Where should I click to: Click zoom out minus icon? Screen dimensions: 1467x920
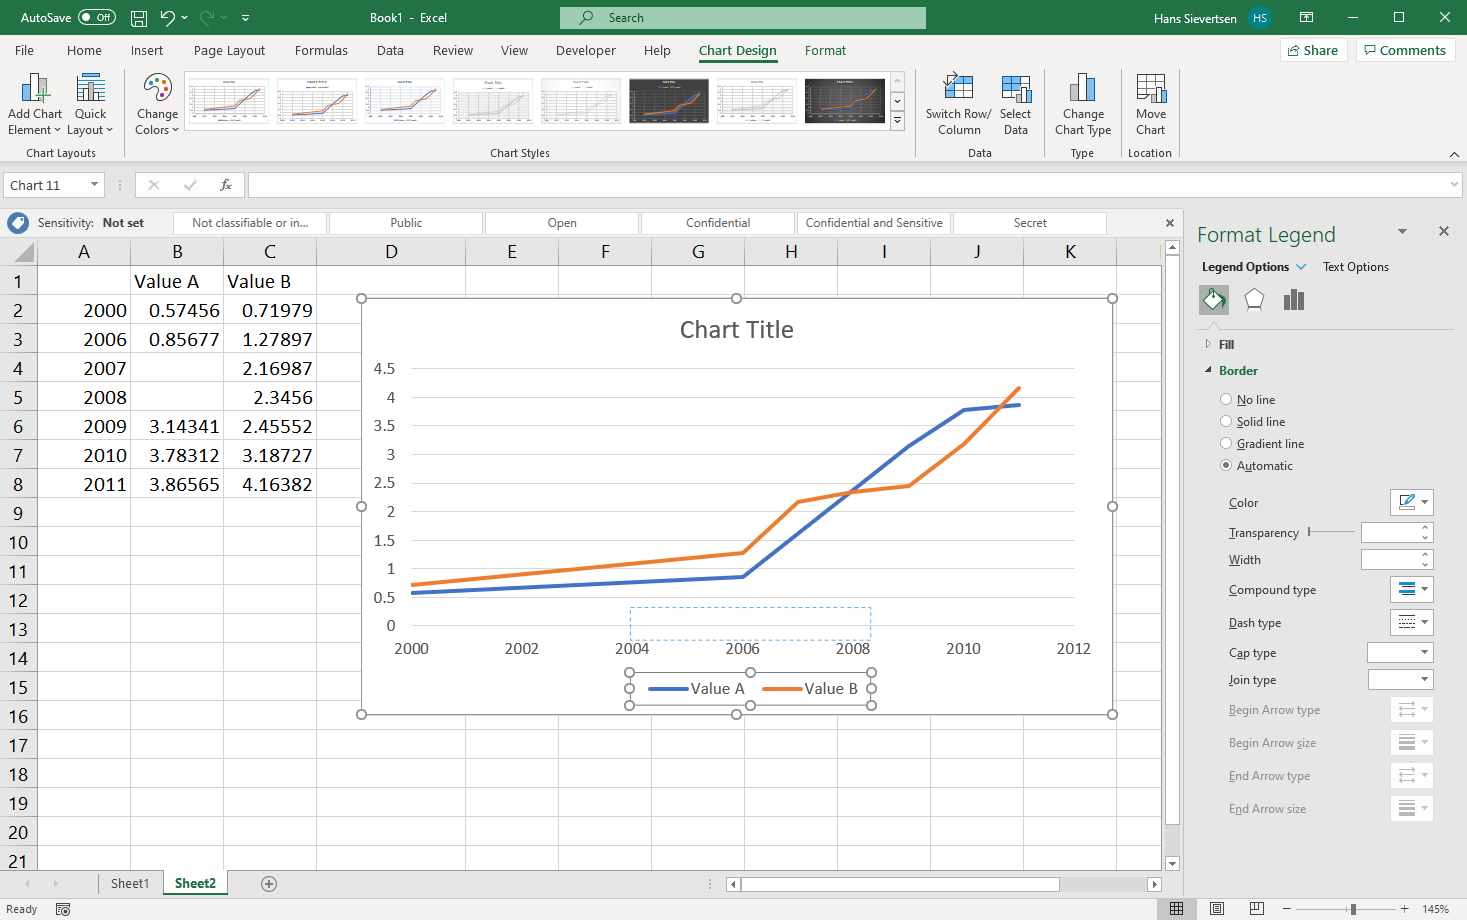point(1286,909)
